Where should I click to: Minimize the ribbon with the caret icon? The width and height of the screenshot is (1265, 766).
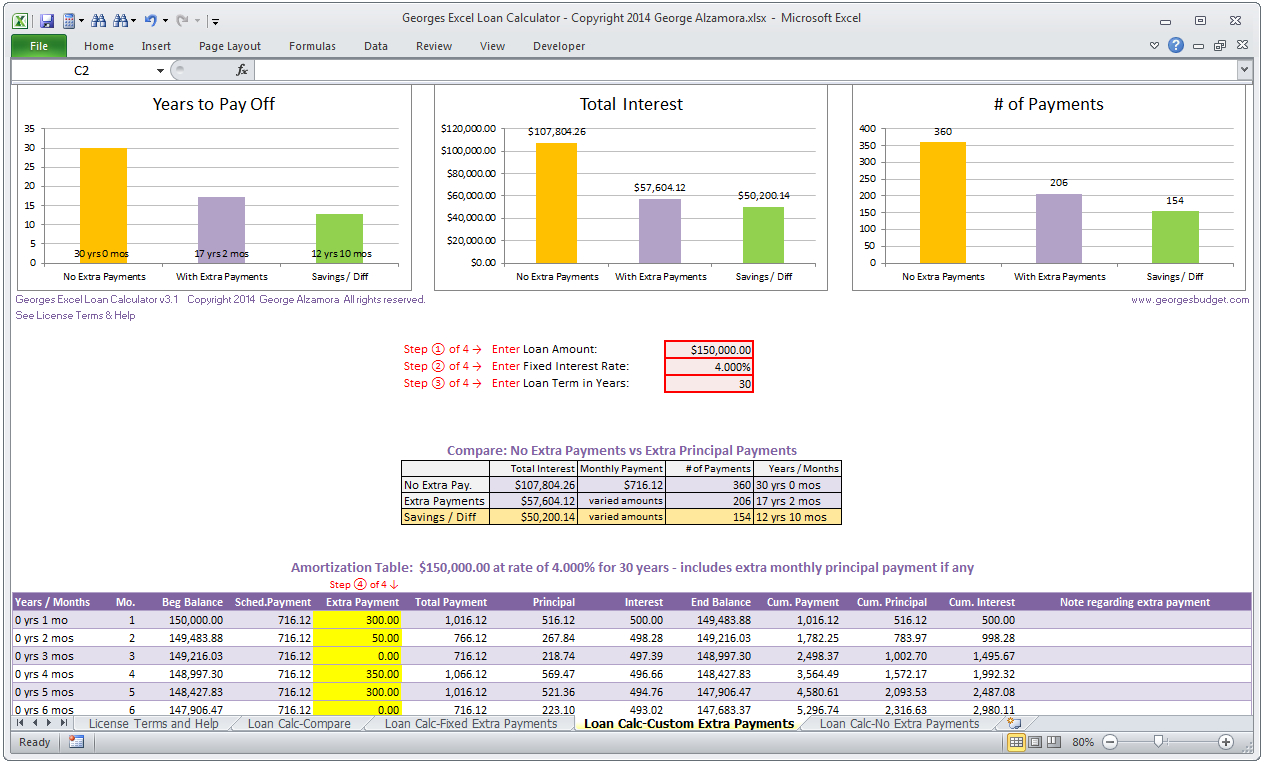click(x=1154, y=45)
